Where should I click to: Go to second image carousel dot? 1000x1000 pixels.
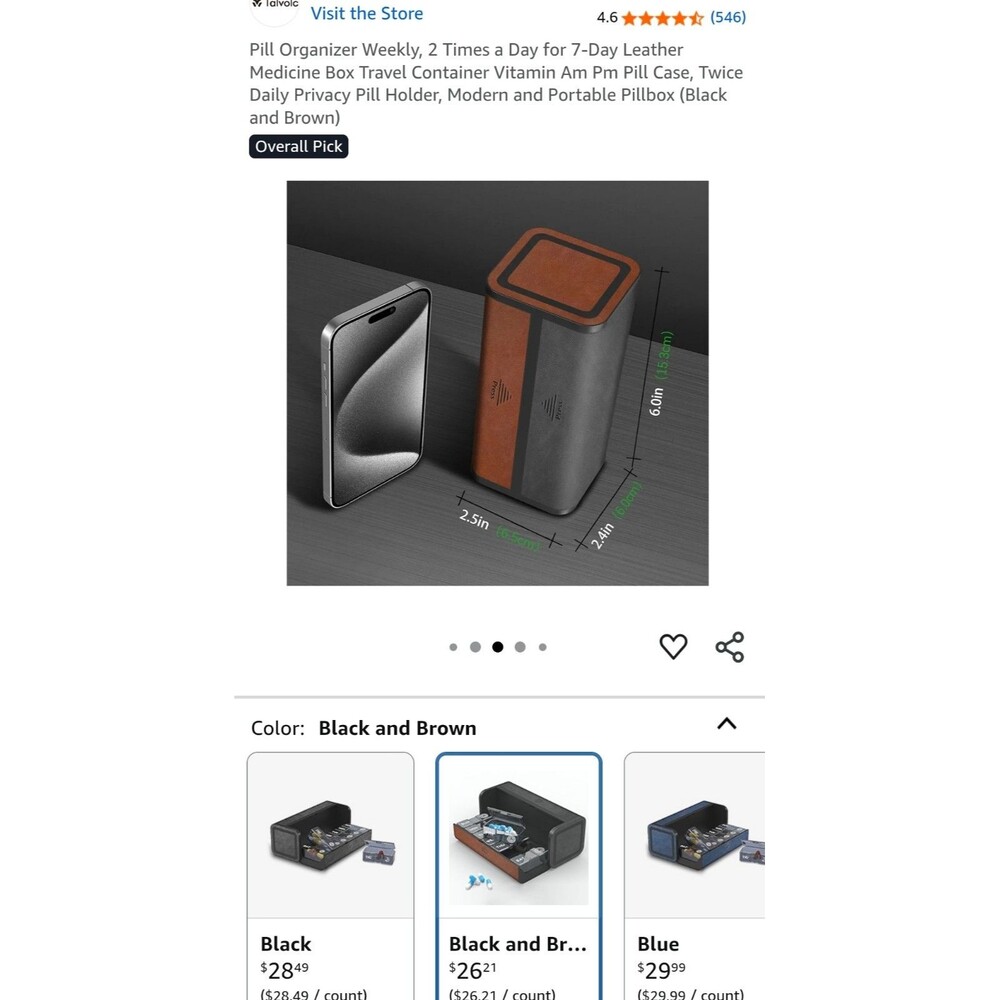[x=475, y=647]
